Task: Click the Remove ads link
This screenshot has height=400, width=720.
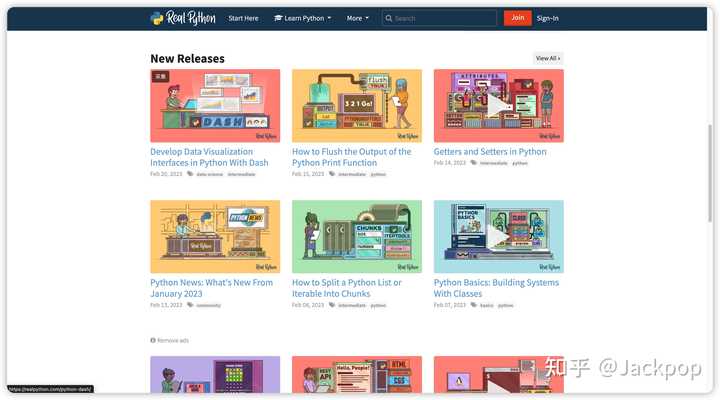Action: pos(173,340)
